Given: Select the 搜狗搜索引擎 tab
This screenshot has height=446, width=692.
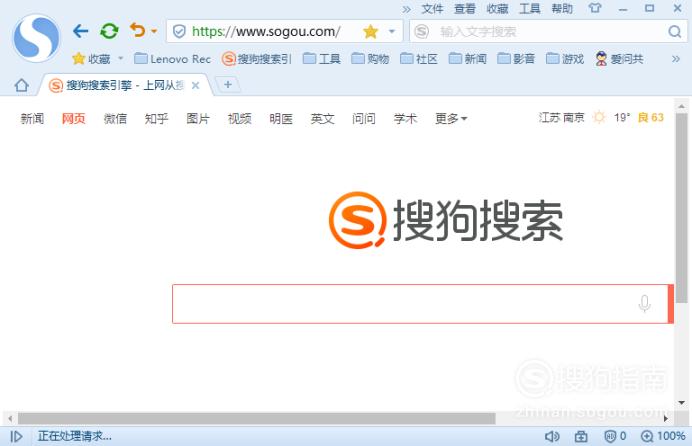Looking at the screenshot, I should click(x=124, y=85).
